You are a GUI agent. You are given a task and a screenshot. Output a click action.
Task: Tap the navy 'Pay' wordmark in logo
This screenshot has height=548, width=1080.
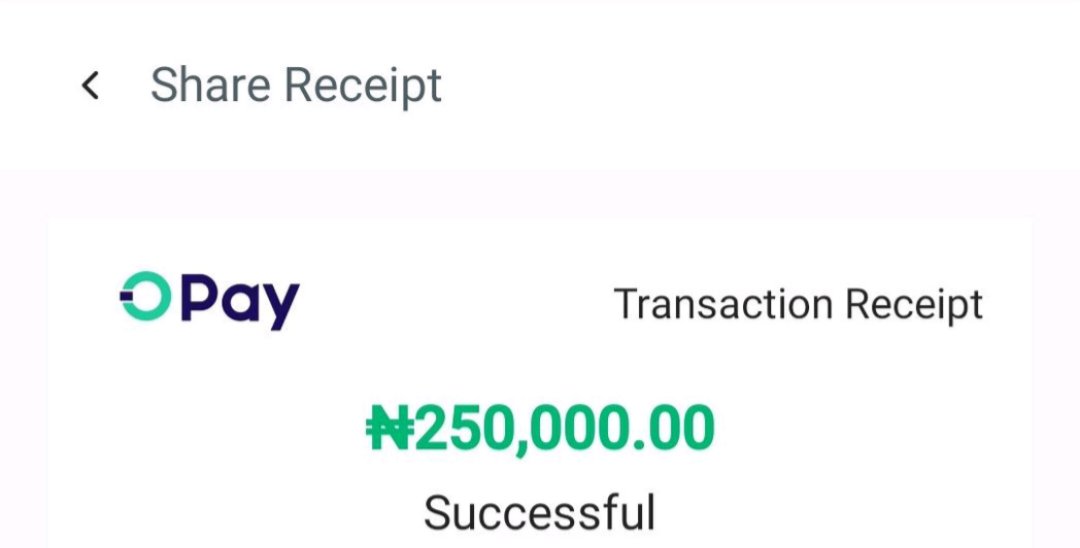pyautogui.click(x=240, y=301)
